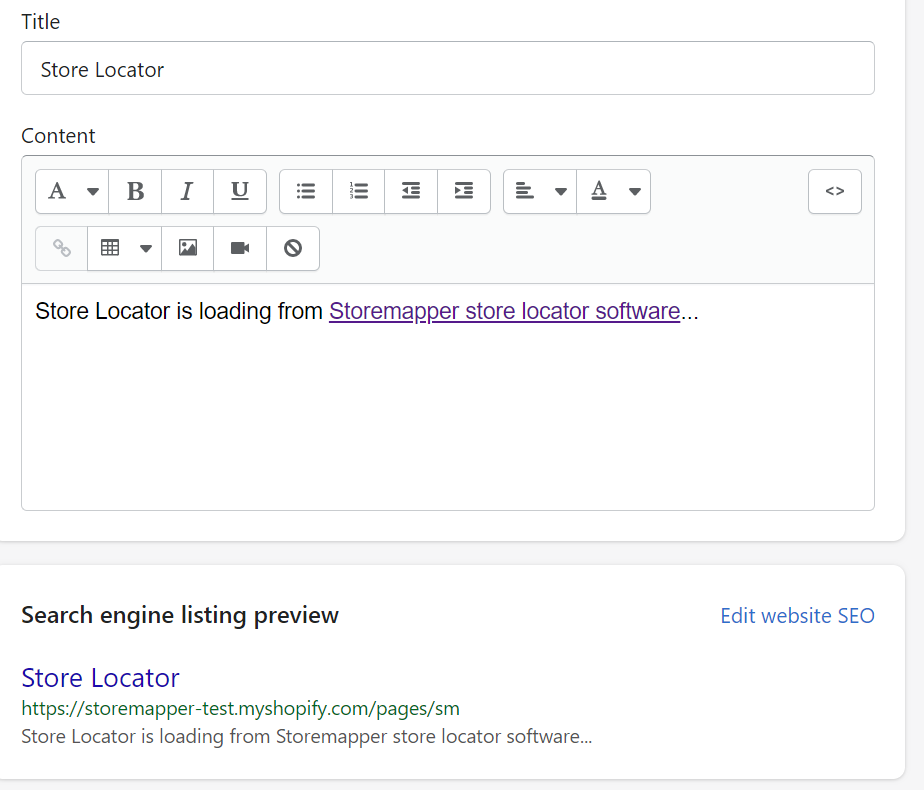Insert an image into the content

tap(187, 248)
